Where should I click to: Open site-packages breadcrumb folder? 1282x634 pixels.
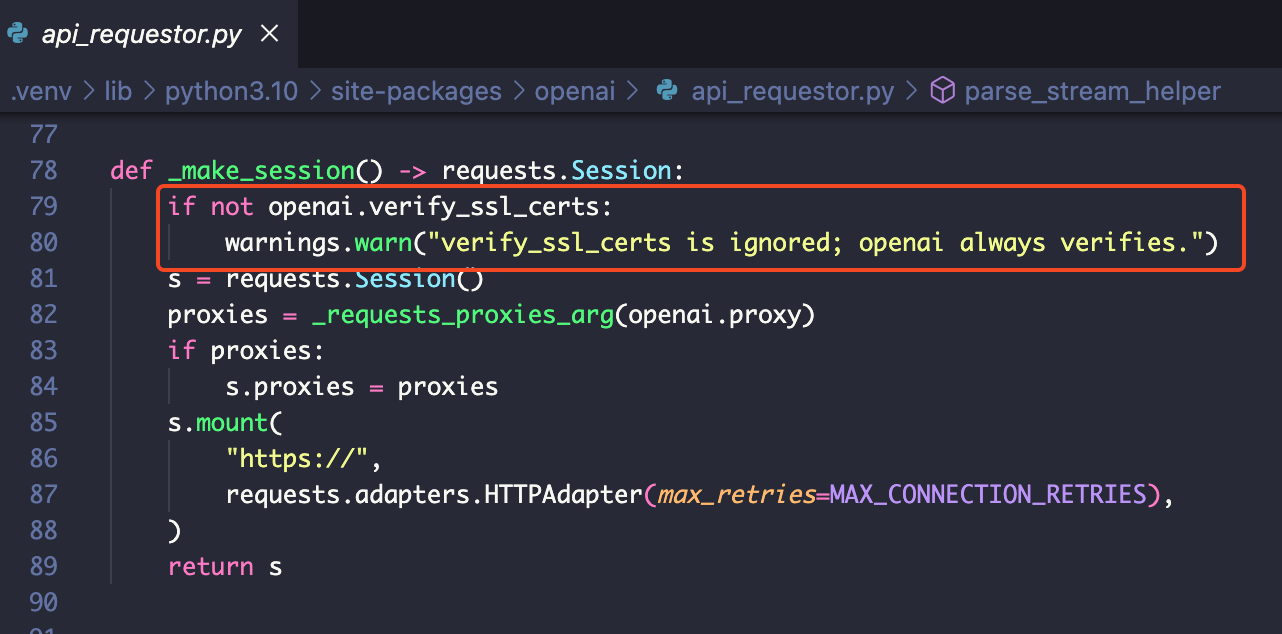click(418, 92)
